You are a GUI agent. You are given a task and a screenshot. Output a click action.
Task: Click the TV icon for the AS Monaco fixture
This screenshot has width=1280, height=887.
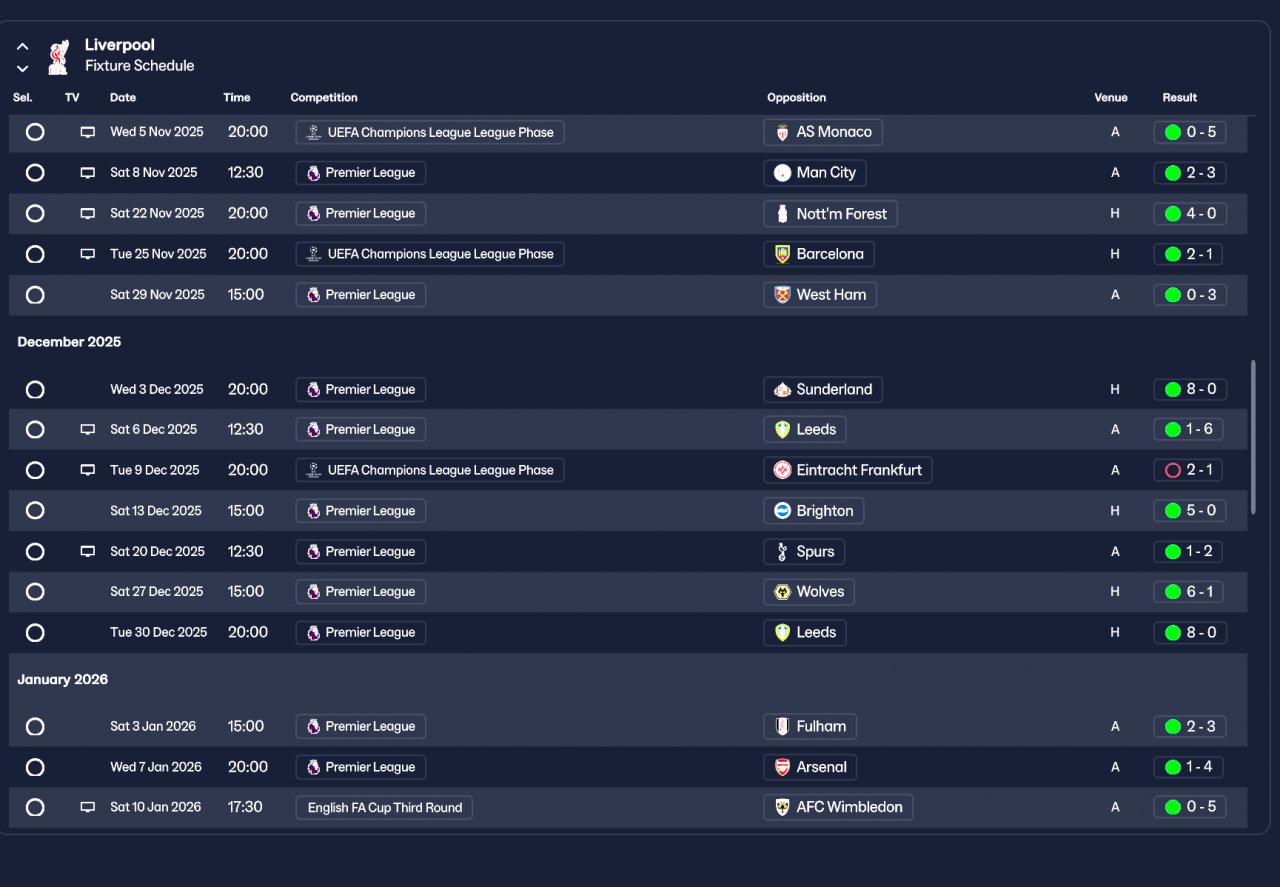[88, 132]
